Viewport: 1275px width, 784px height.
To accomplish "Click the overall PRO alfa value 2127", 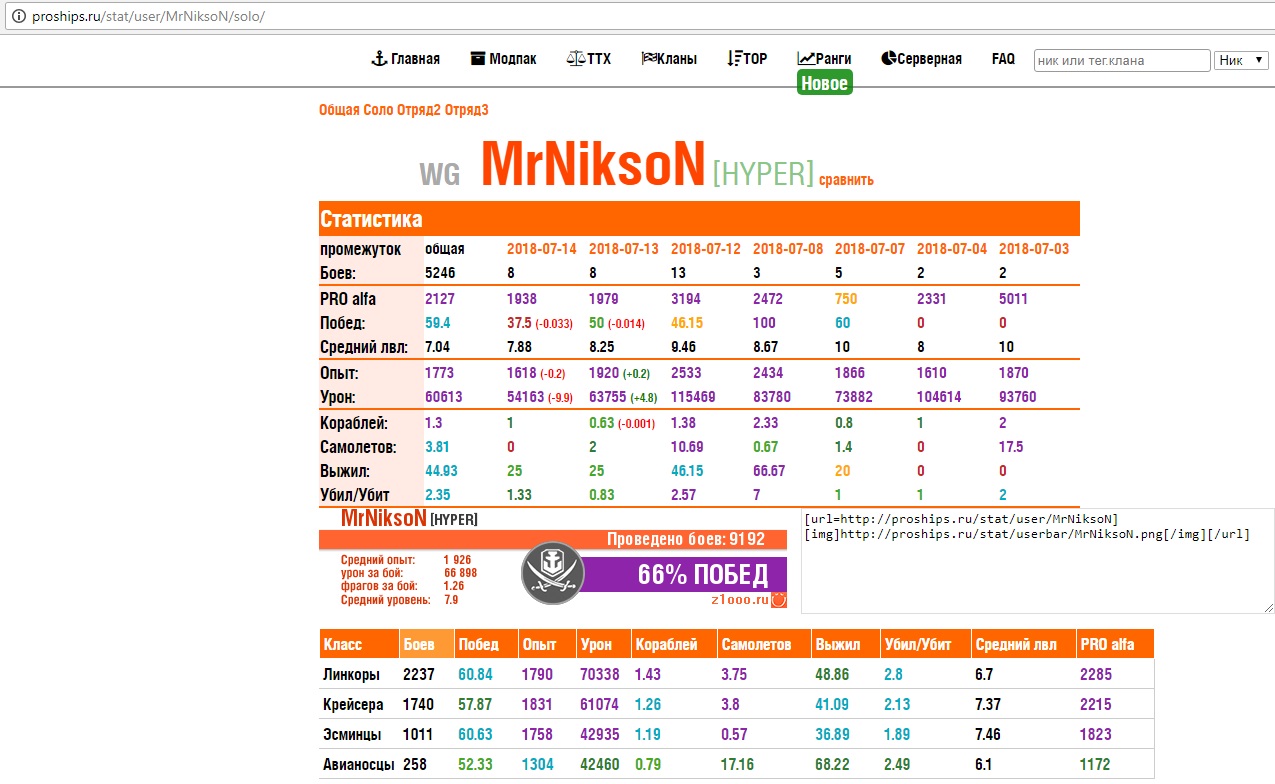I will (439, 299).
